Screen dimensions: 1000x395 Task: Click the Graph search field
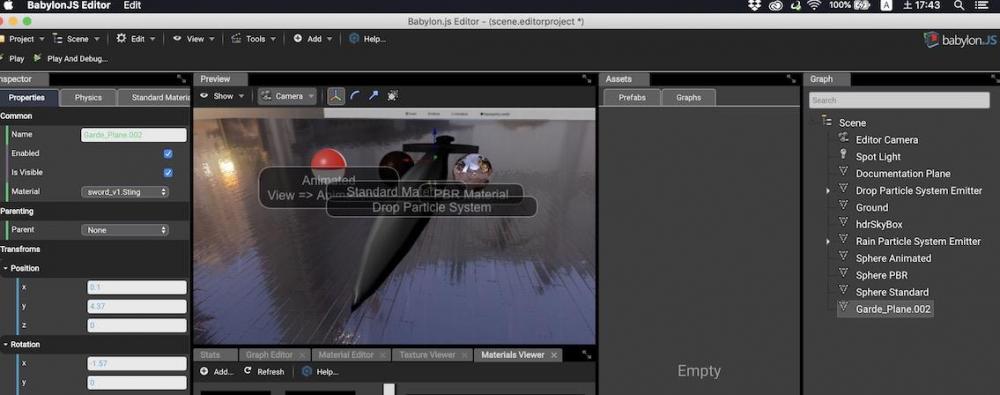[899, 100]
